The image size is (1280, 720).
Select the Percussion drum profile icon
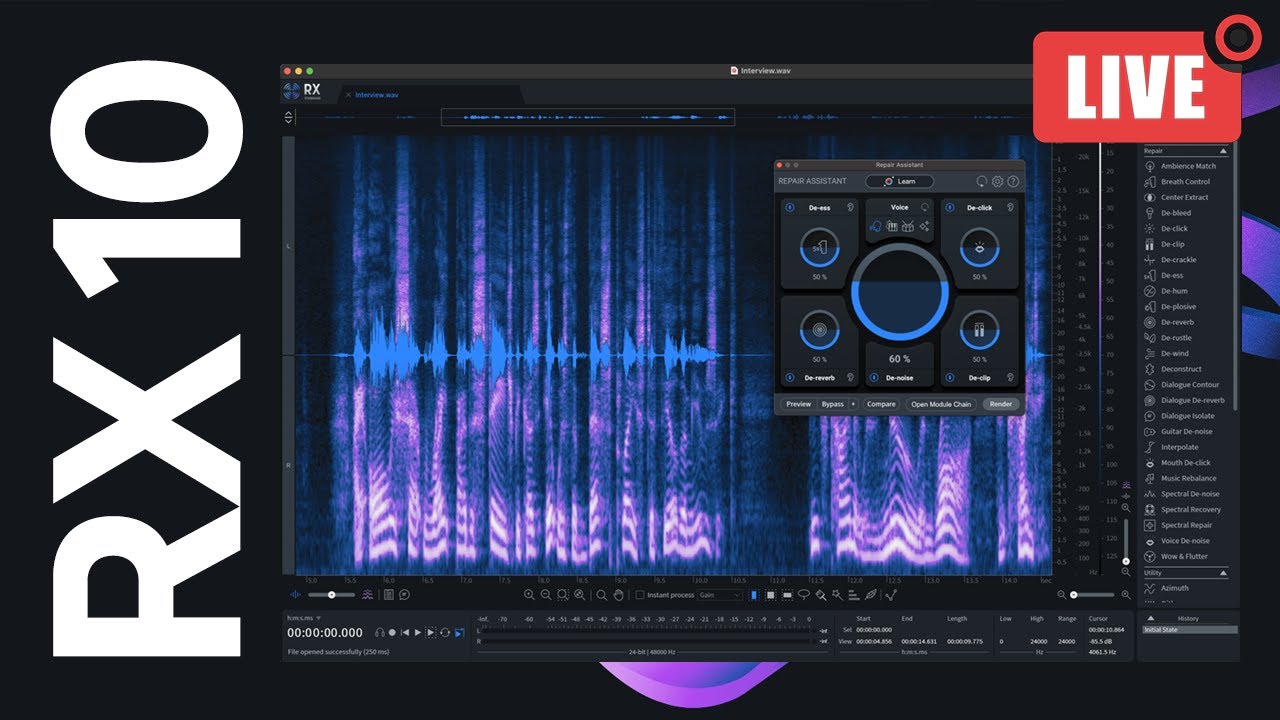click(908, 226)
